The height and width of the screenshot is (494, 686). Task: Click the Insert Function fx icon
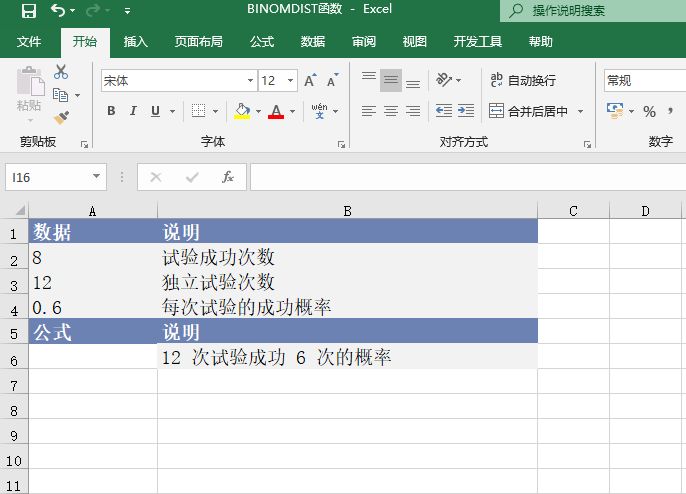pyautogui.click(x=228, y=177)
